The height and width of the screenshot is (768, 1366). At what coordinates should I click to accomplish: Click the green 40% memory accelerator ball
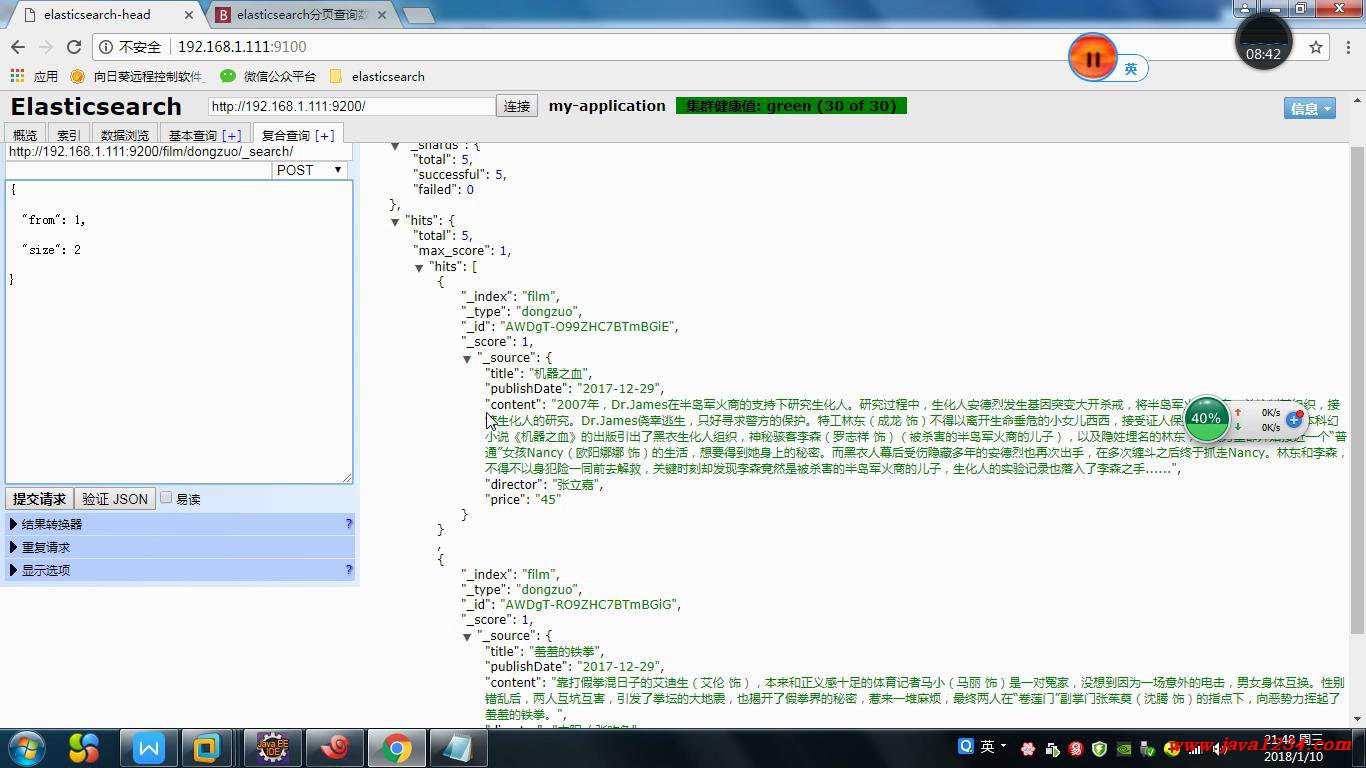pyautogui.click(x=1206, y=419)
